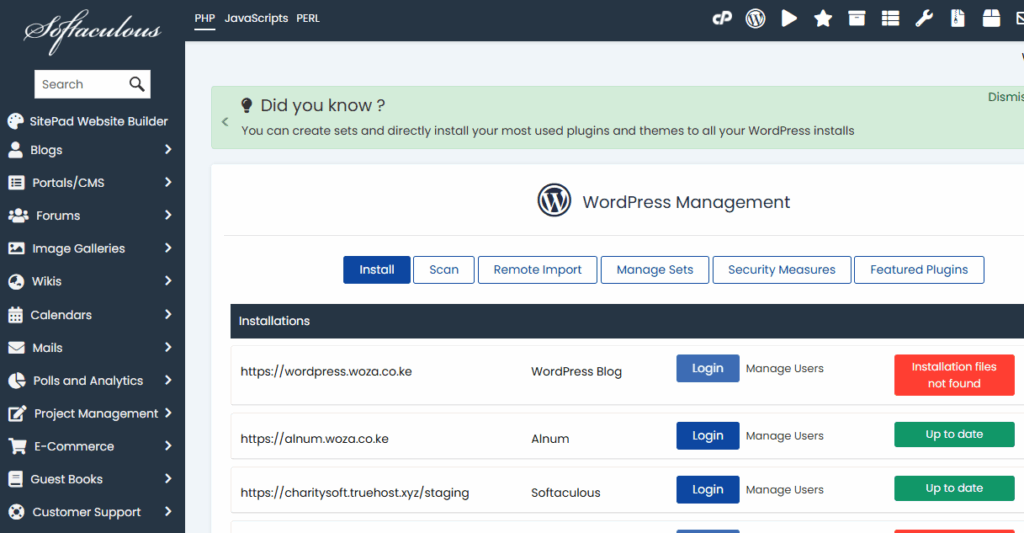Open Featured Plugins
This screenshot has height=533, width=1024.
919,270
